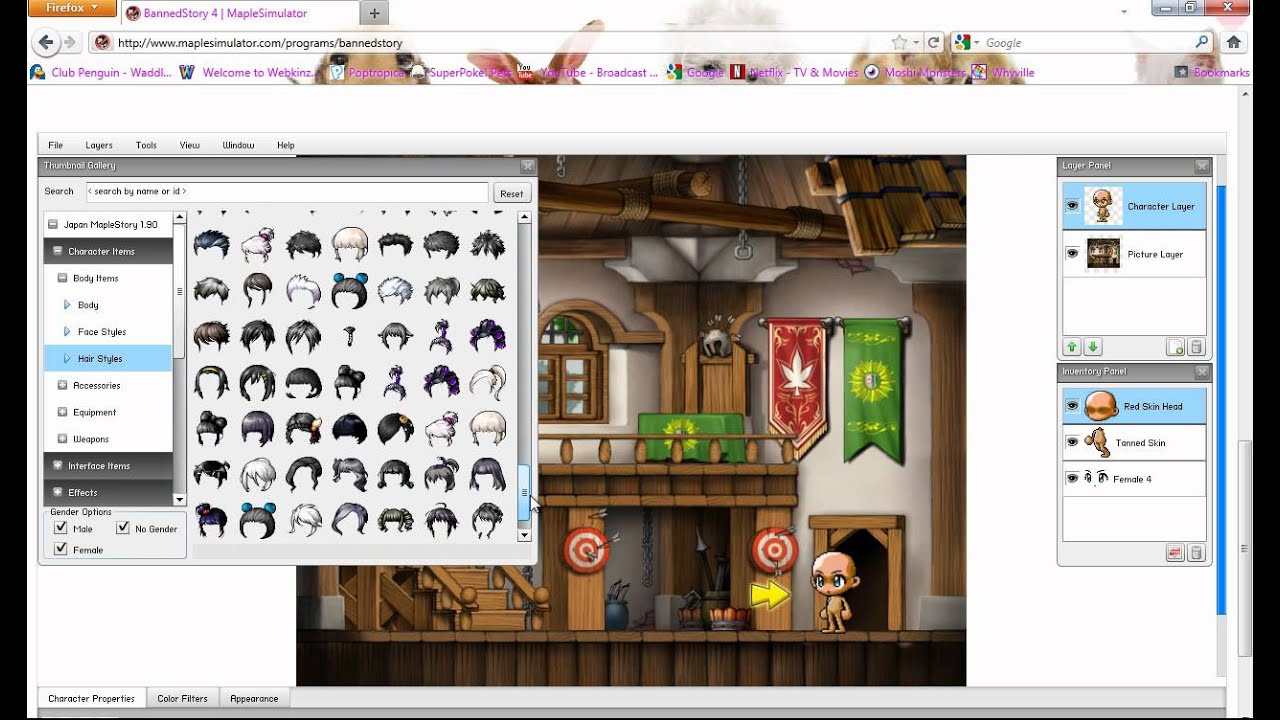Select the blue spiky hair thumbnail
Image resolution: width=1280 pixels, height=720 pixels.
(x=211, y=244)
